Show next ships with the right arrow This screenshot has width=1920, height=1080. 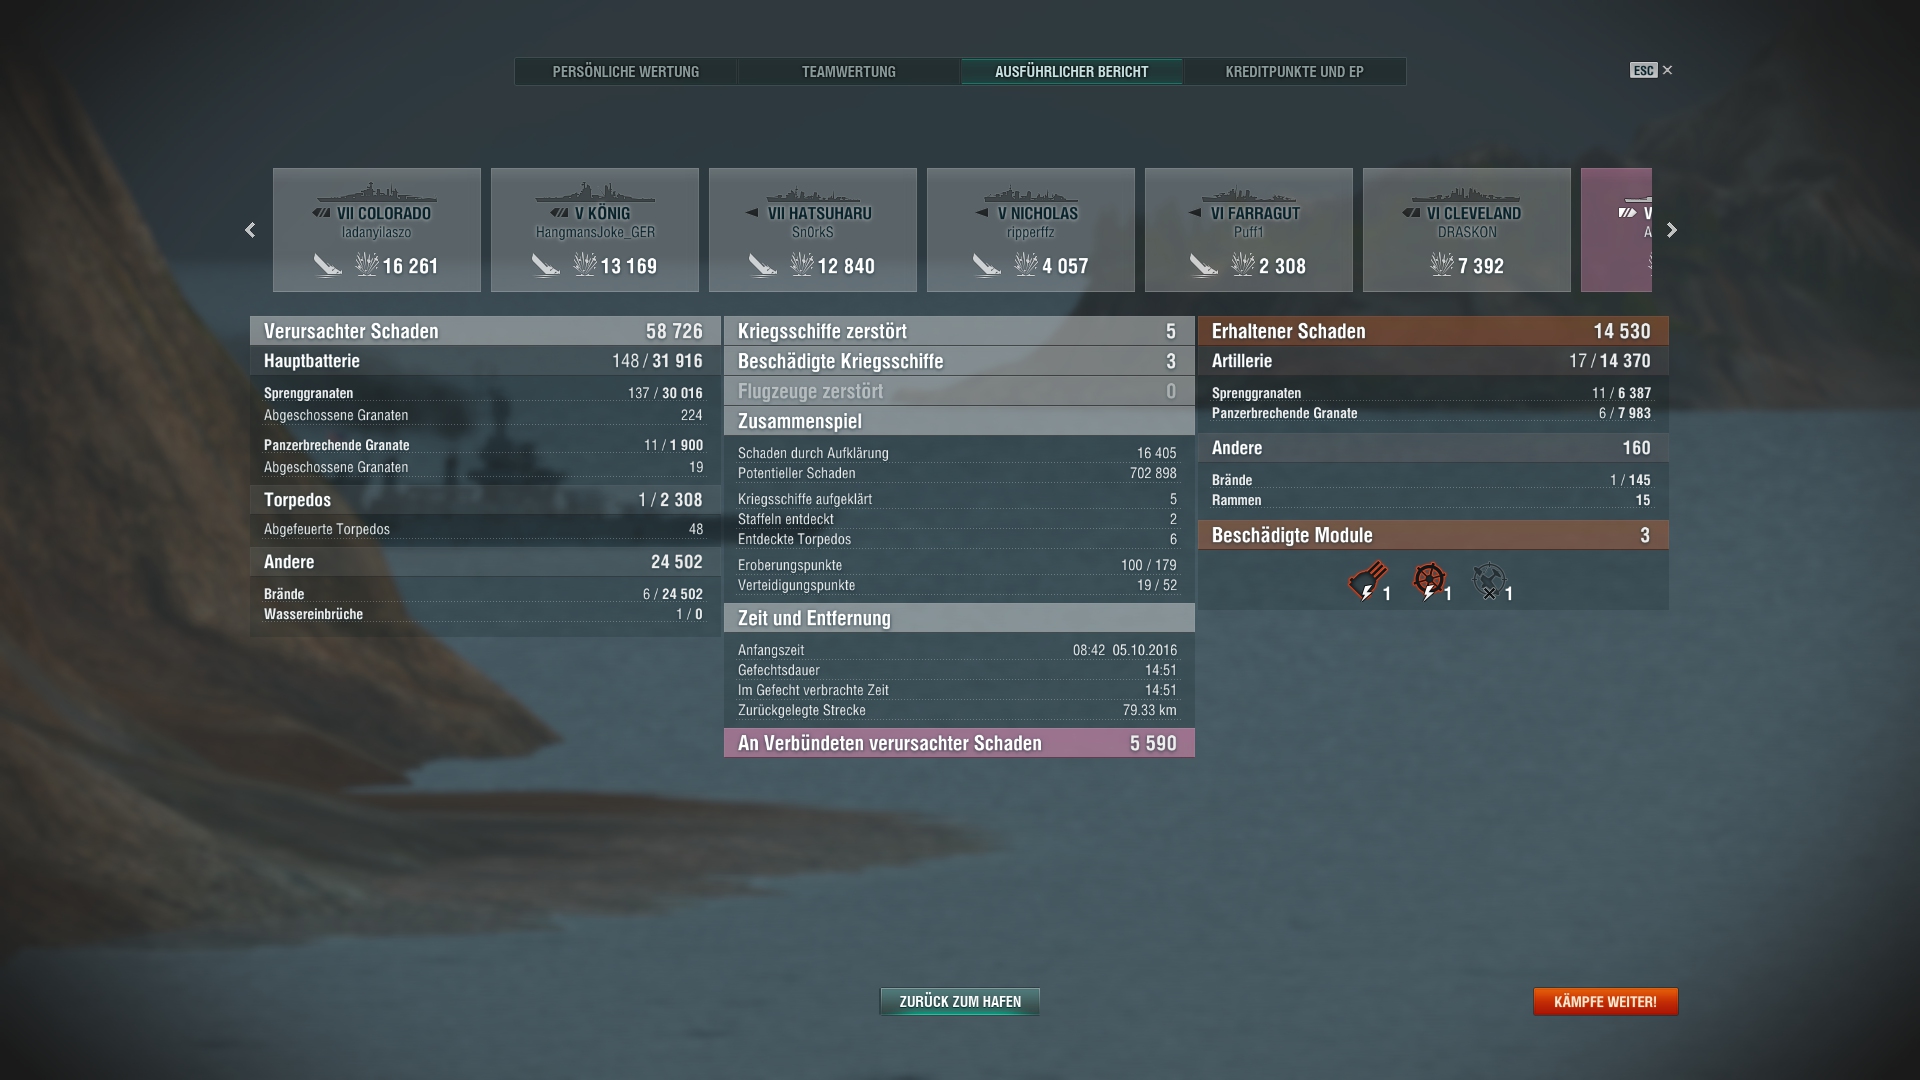coord(1671,230)
